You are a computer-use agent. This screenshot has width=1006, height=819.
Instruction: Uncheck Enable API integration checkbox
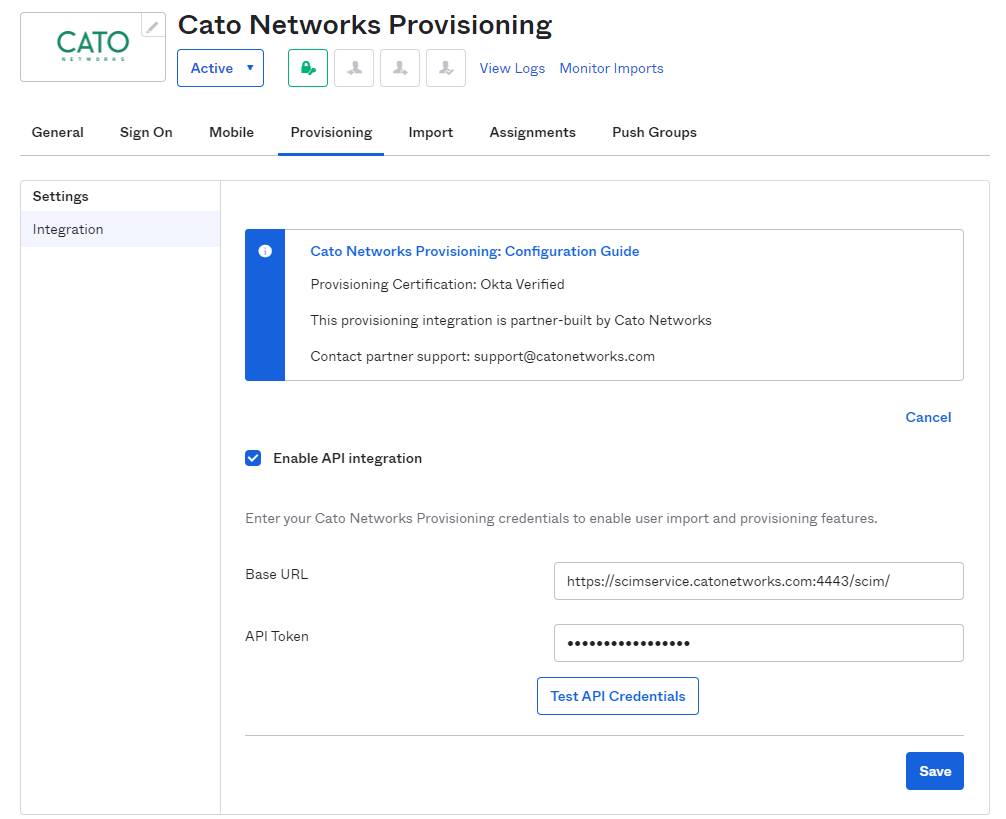pyautogui.click(x=253, y=458)
